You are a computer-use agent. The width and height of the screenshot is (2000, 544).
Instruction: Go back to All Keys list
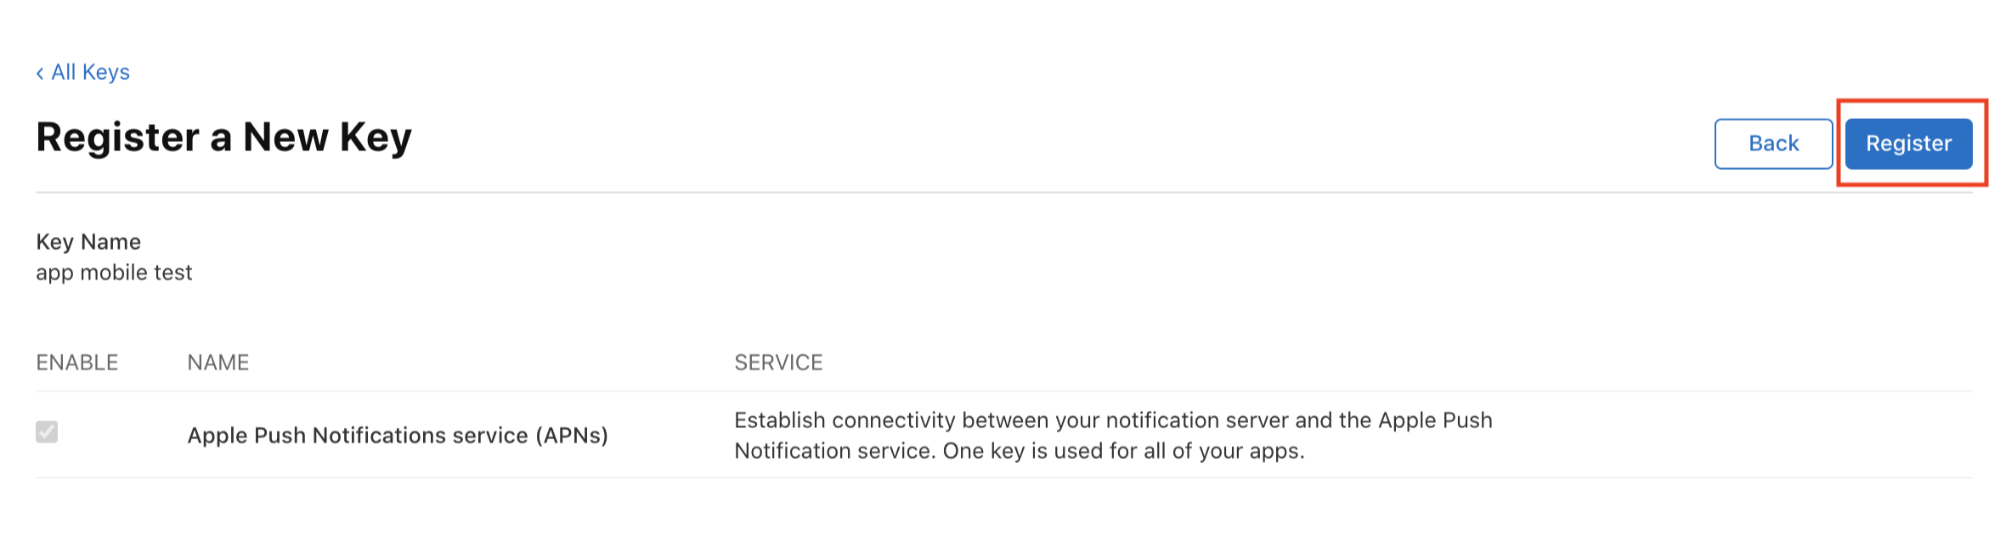coord(83,72)
